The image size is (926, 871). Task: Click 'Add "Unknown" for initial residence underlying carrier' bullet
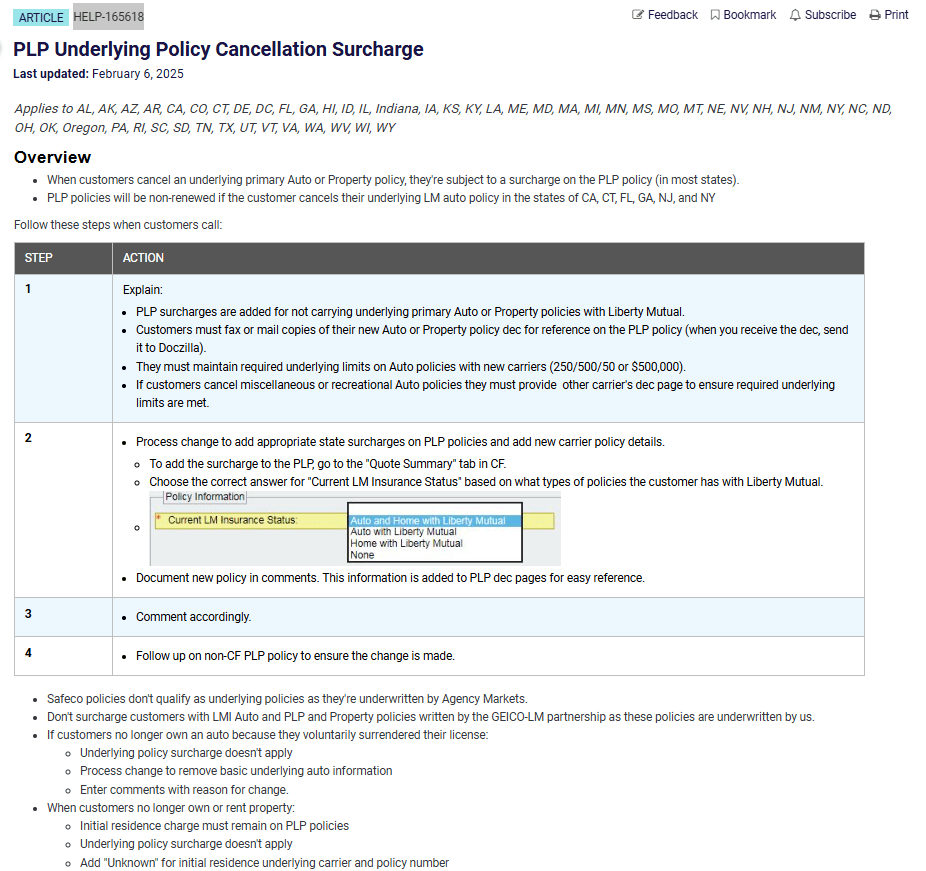[265, 863]
